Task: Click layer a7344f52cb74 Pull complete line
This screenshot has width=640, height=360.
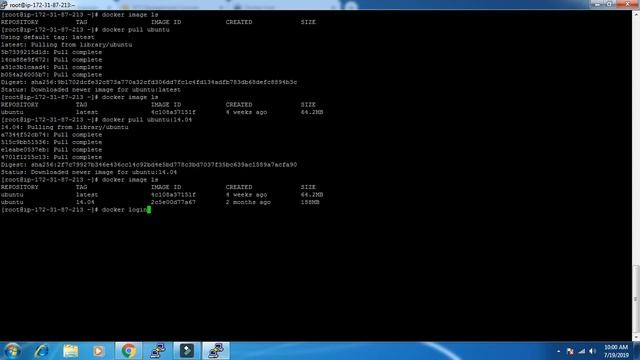Action: click(51, 135)
